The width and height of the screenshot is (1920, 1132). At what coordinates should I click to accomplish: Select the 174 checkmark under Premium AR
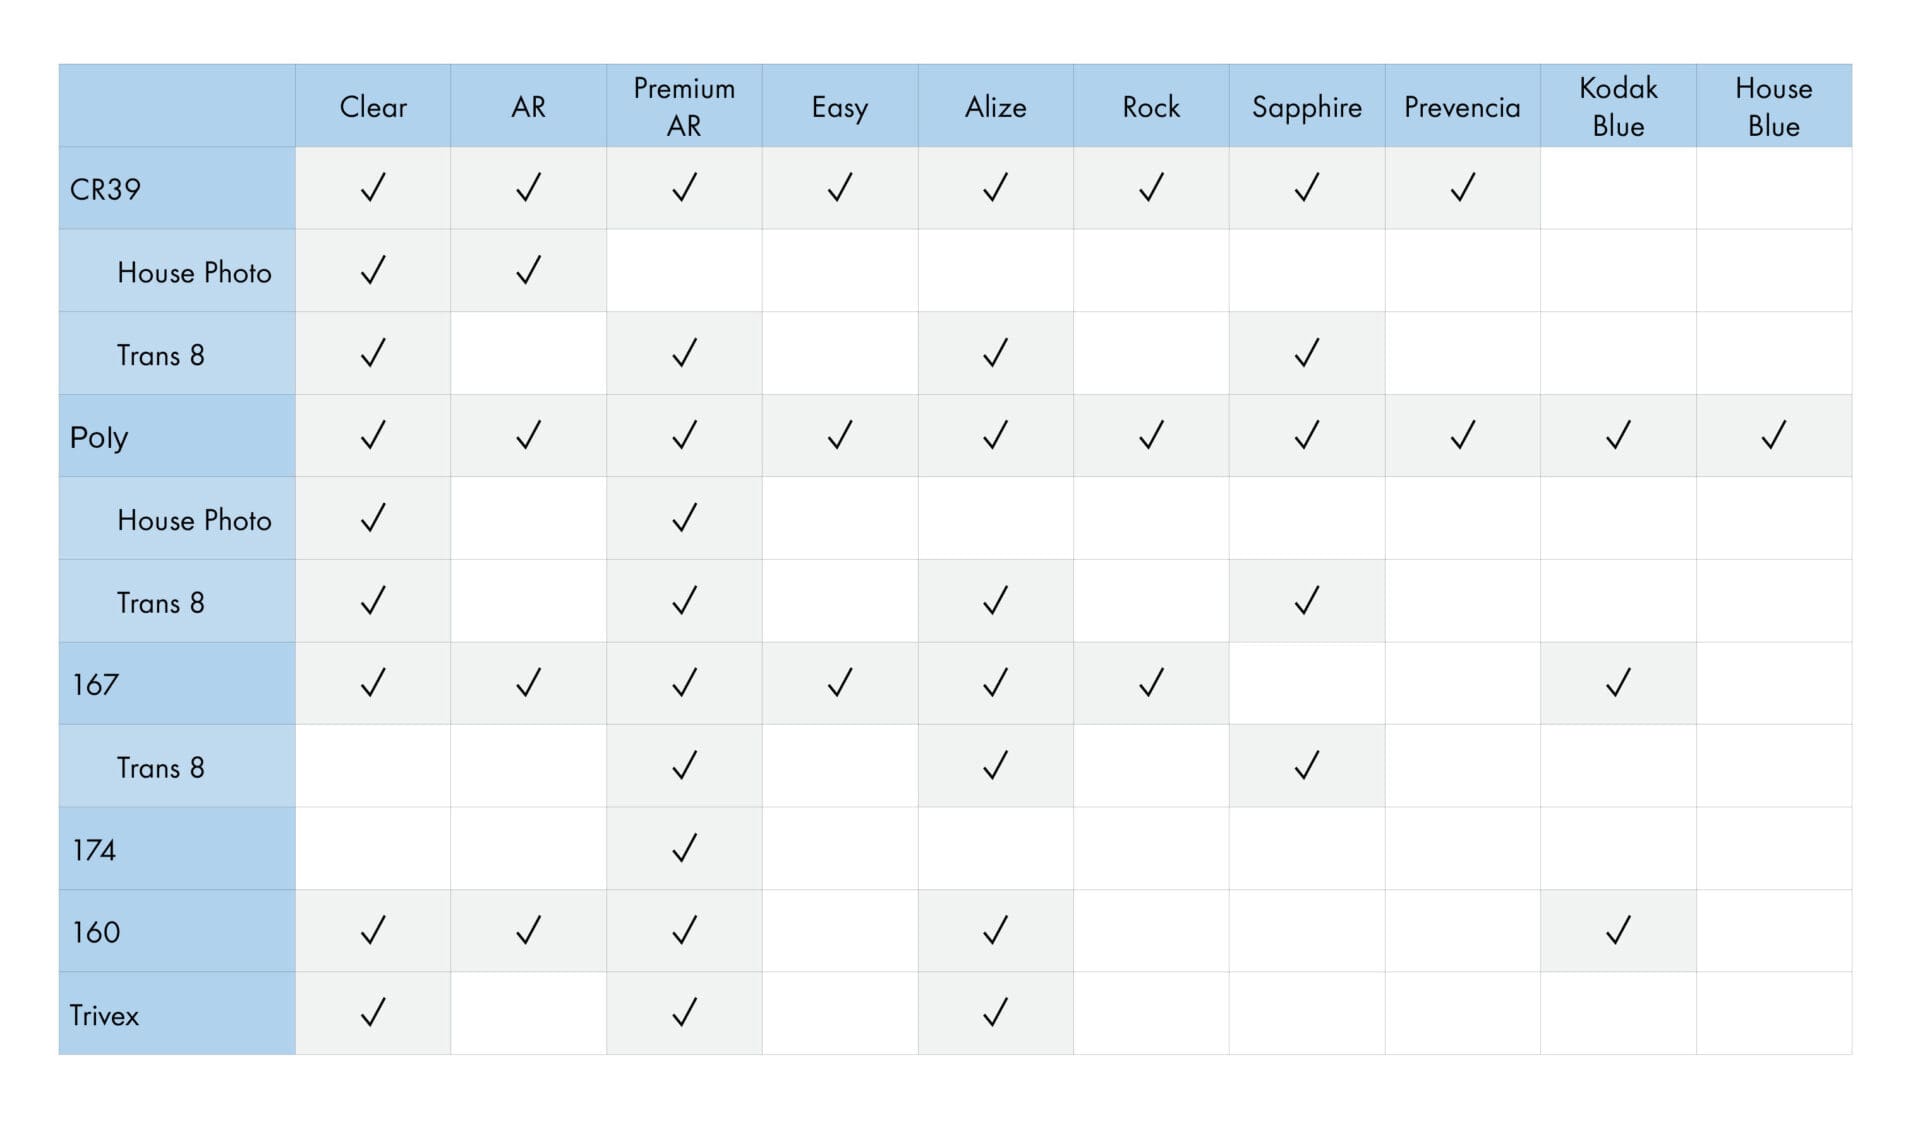684,848
